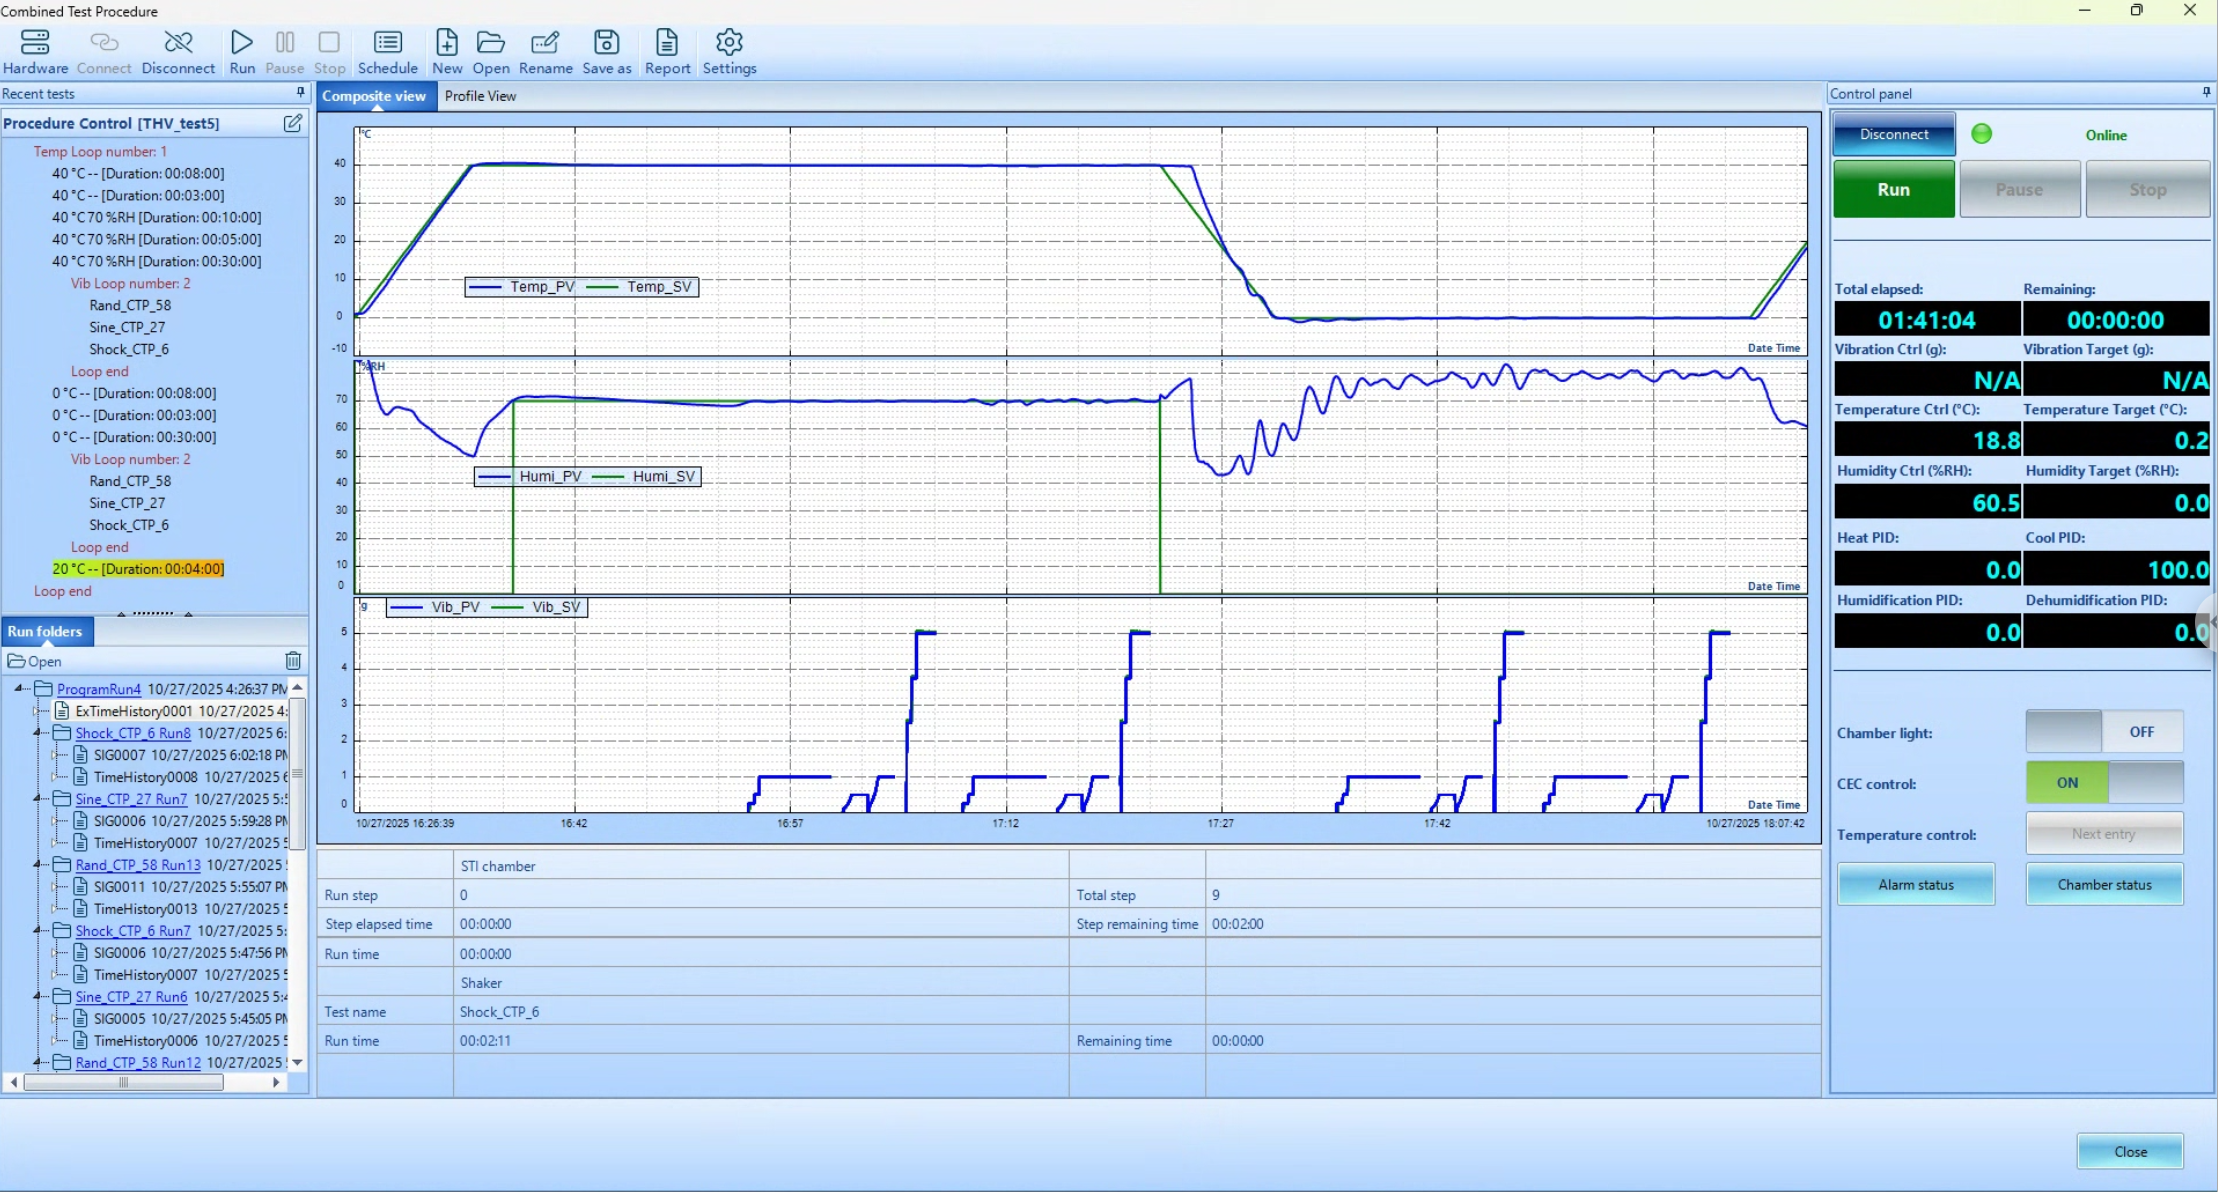This screenshot has height=1192, width=2218.
Task: Edit Procedure Control with pencil icon
Action: [x=293, y=123]
